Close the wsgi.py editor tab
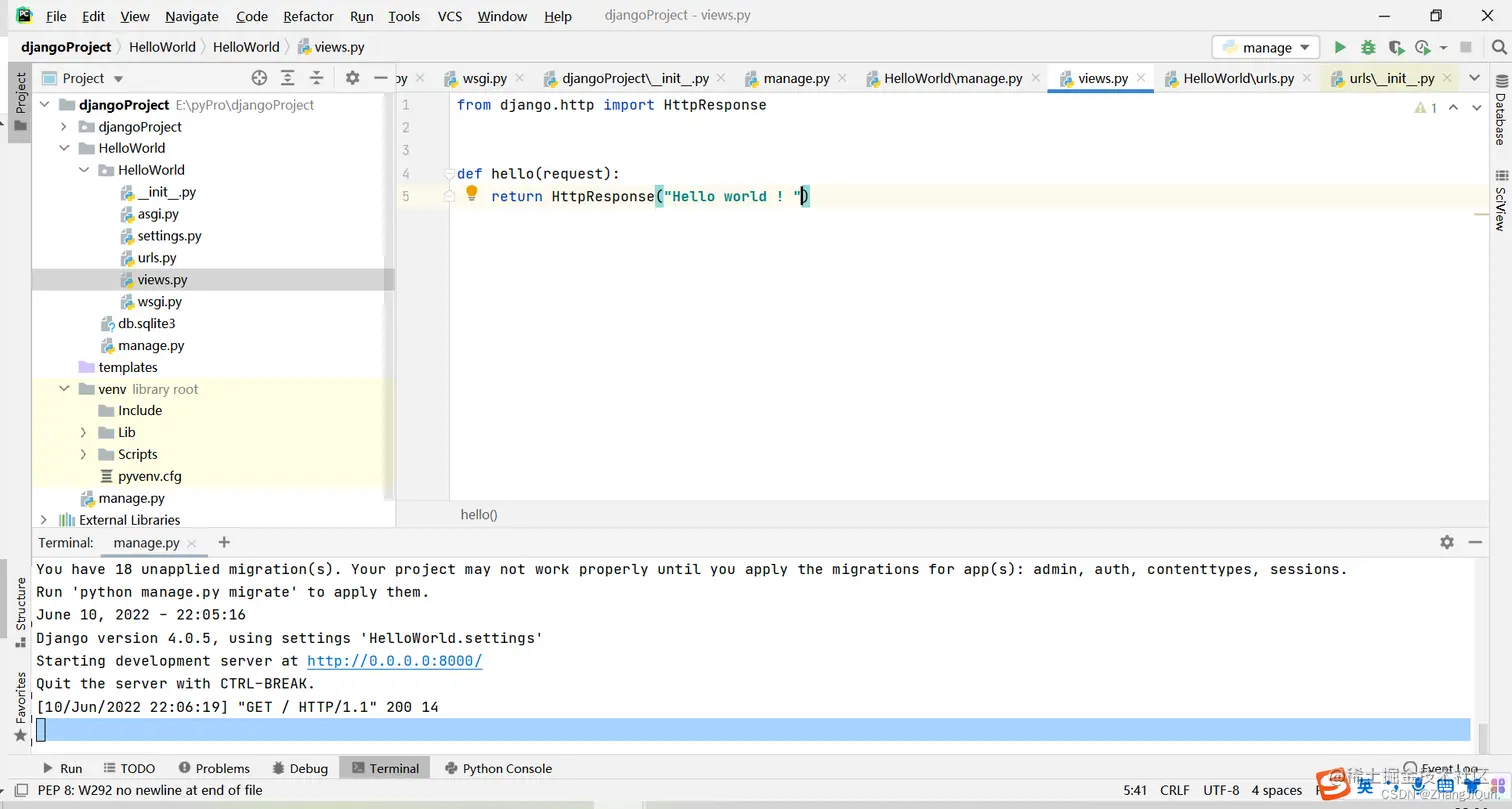This screenshot has height=809, width=1512. (519, 78)
